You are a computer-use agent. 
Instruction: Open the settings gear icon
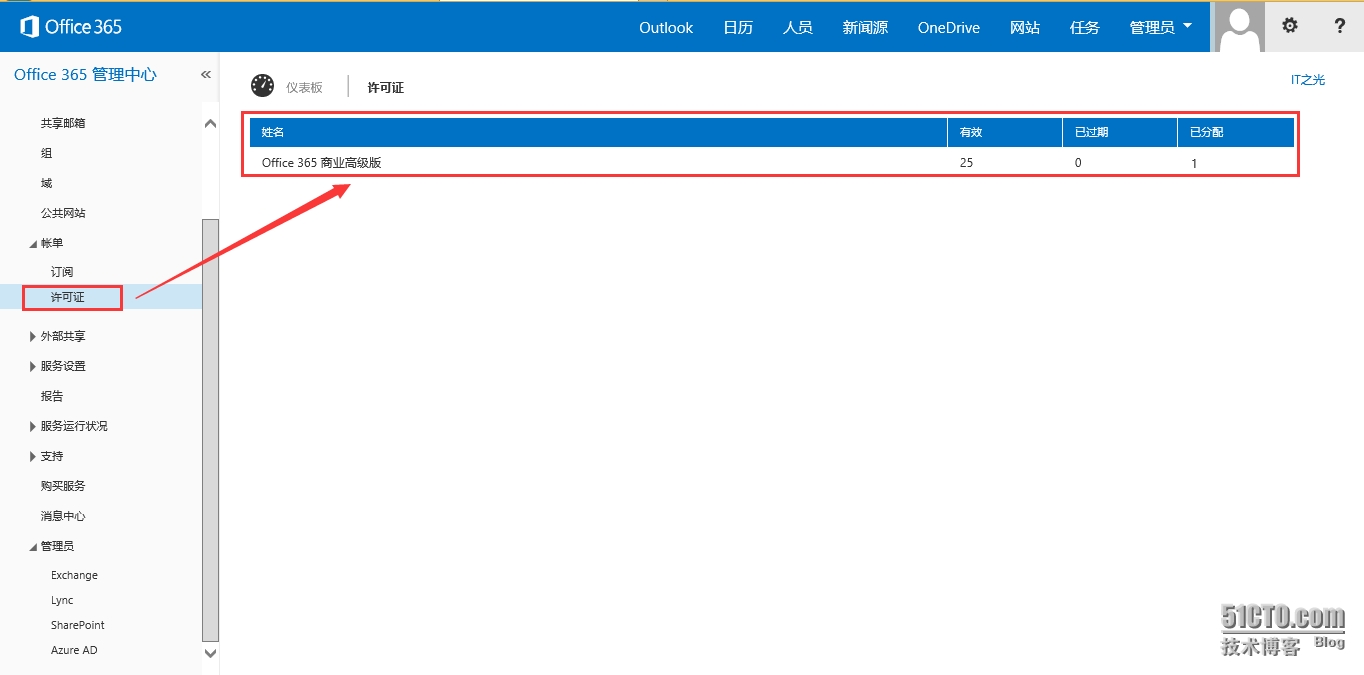tap(1290, 27)
